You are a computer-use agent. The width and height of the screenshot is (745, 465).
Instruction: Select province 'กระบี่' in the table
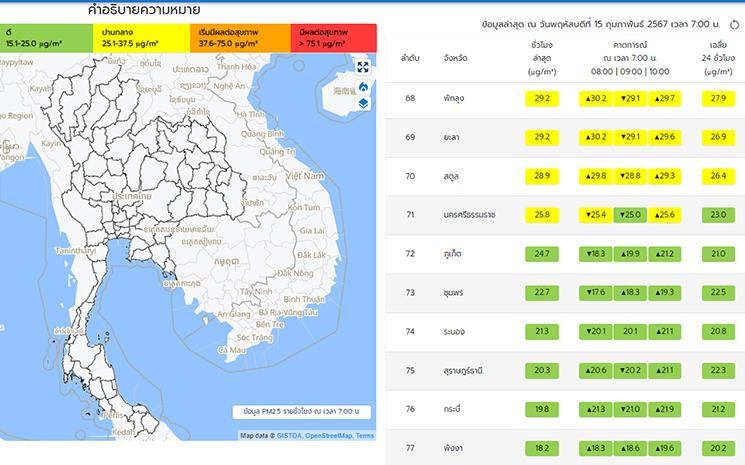(452, 409)
